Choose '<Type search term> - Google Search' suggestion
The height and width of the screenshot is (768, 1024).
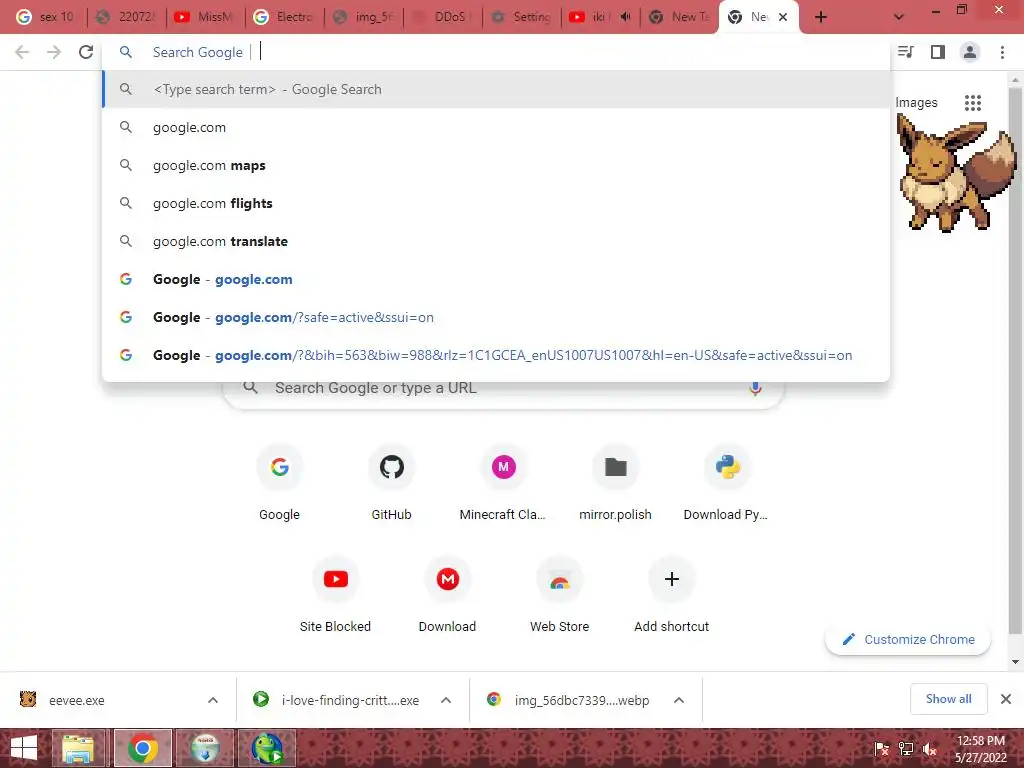tap(496, 89)
